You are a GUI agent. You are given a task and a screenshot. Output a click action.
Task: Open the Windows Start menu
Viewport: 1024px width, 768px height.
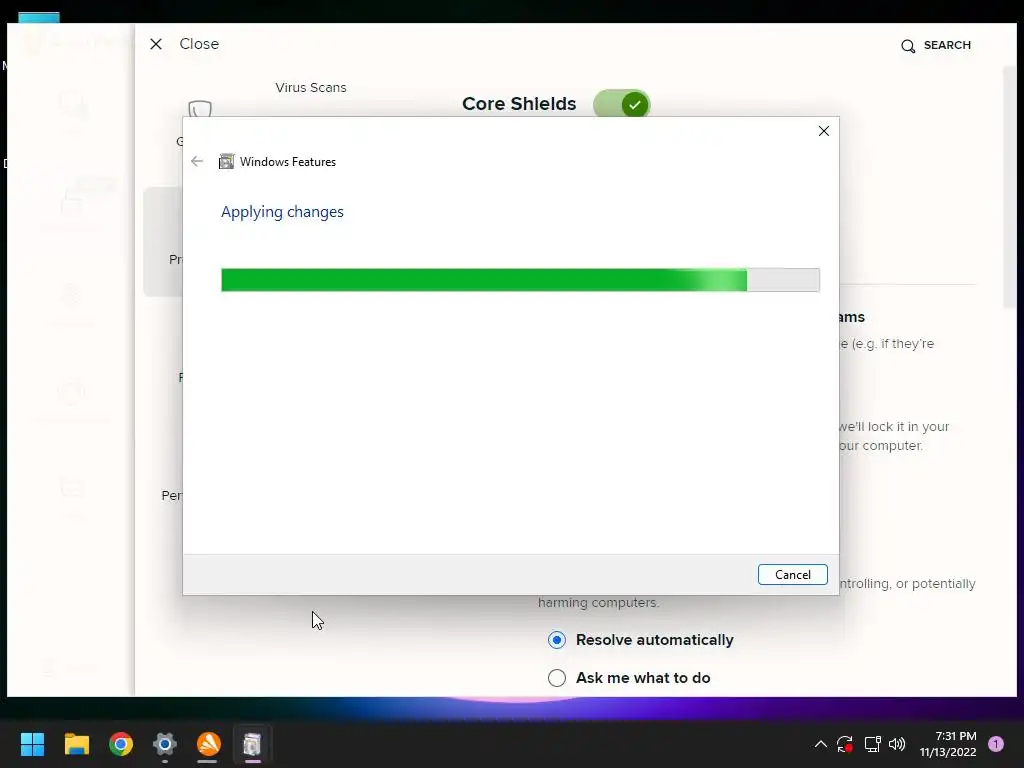pos(32,744)
